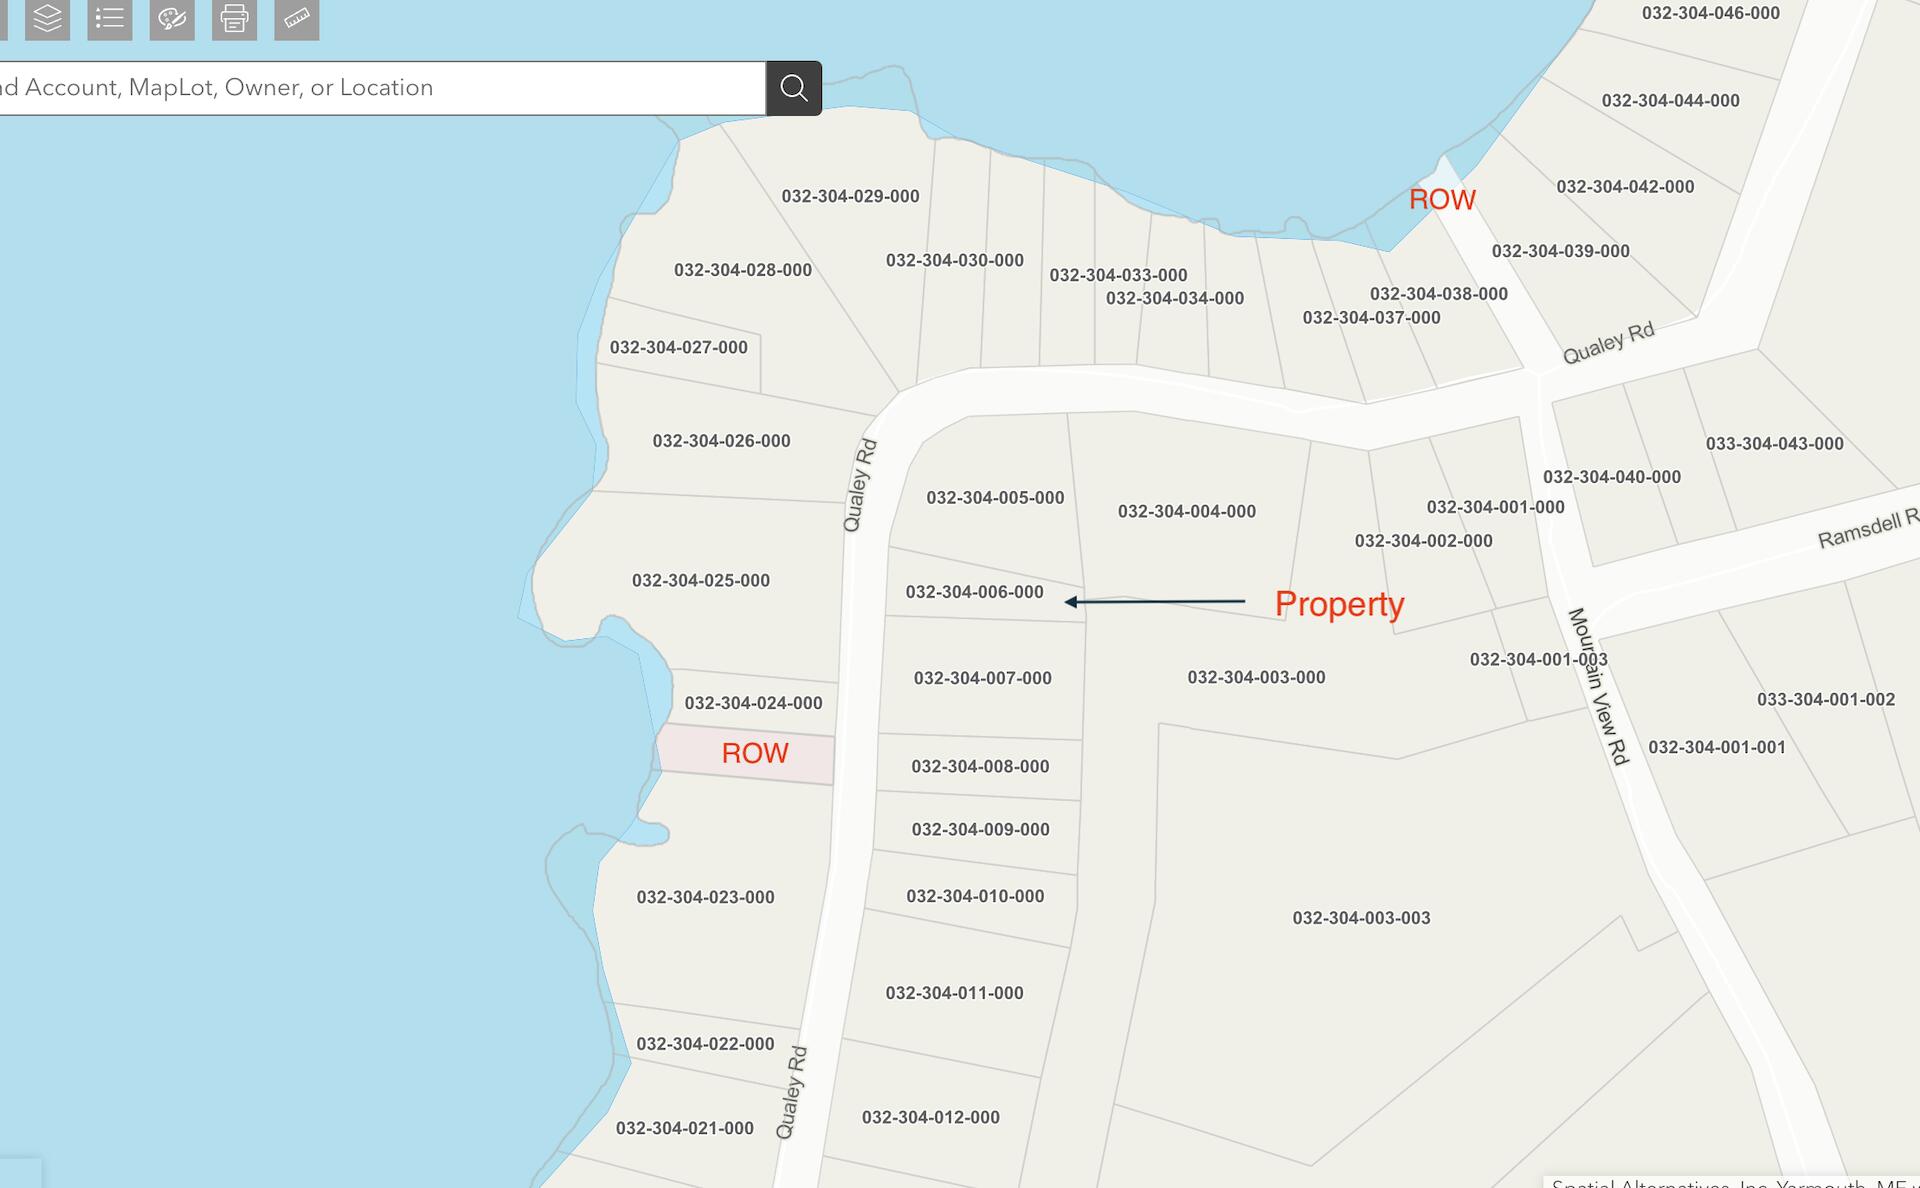This screenshot has height=1188, width=1920.
Task: Select lot 032-304-044-000
Action: (x=1670, y=101)
